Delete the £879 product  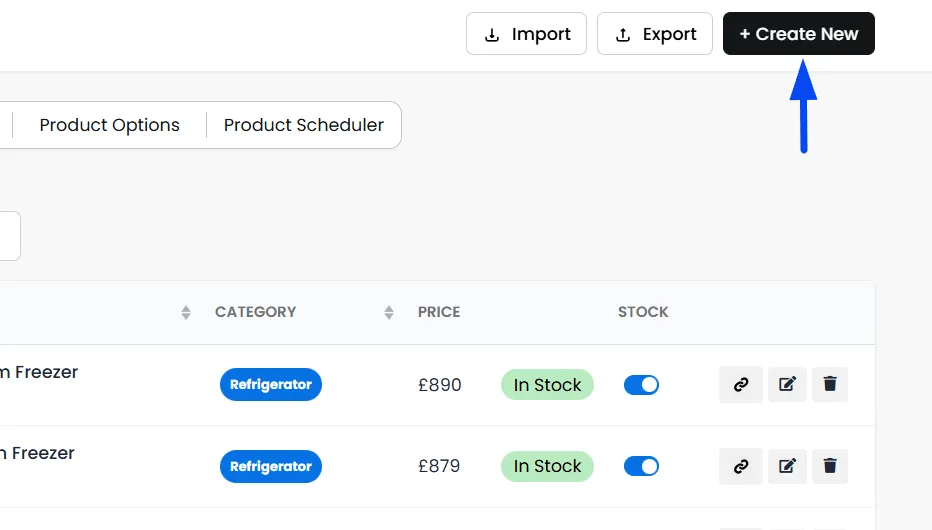[830, 466]
